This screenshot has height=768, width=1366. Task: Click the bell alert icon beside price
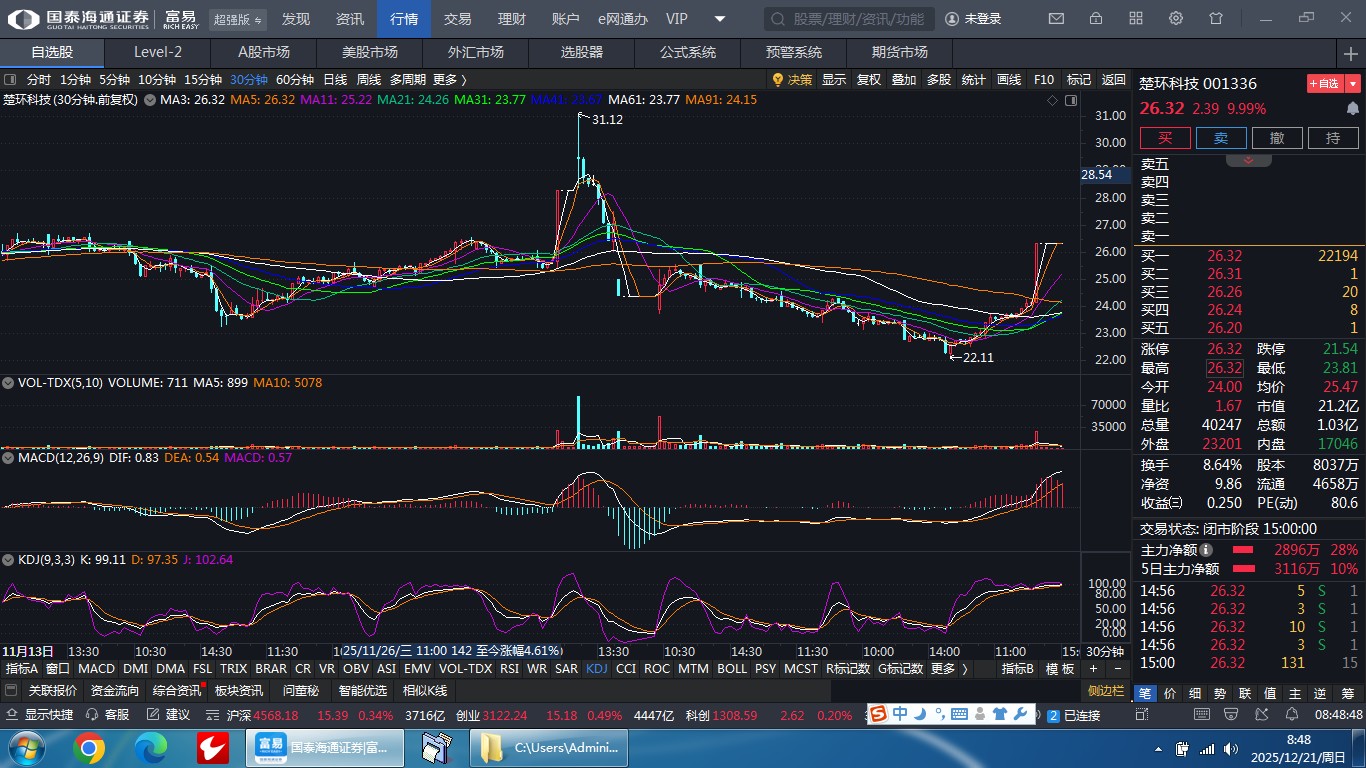[x=1353, y=109]
